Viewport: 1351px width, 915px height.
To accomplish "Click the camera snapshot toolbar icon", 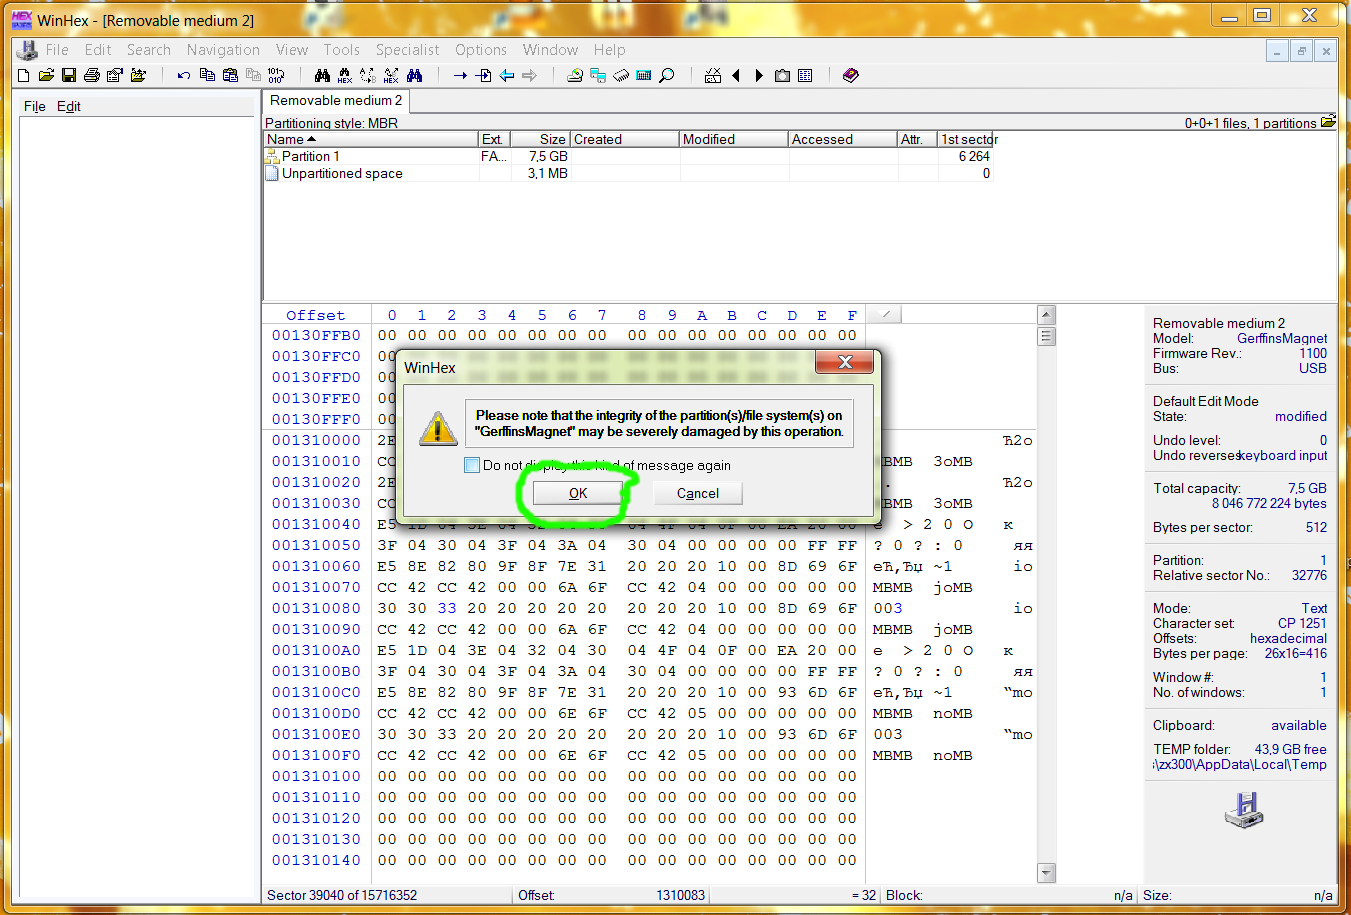I will 782,75.
